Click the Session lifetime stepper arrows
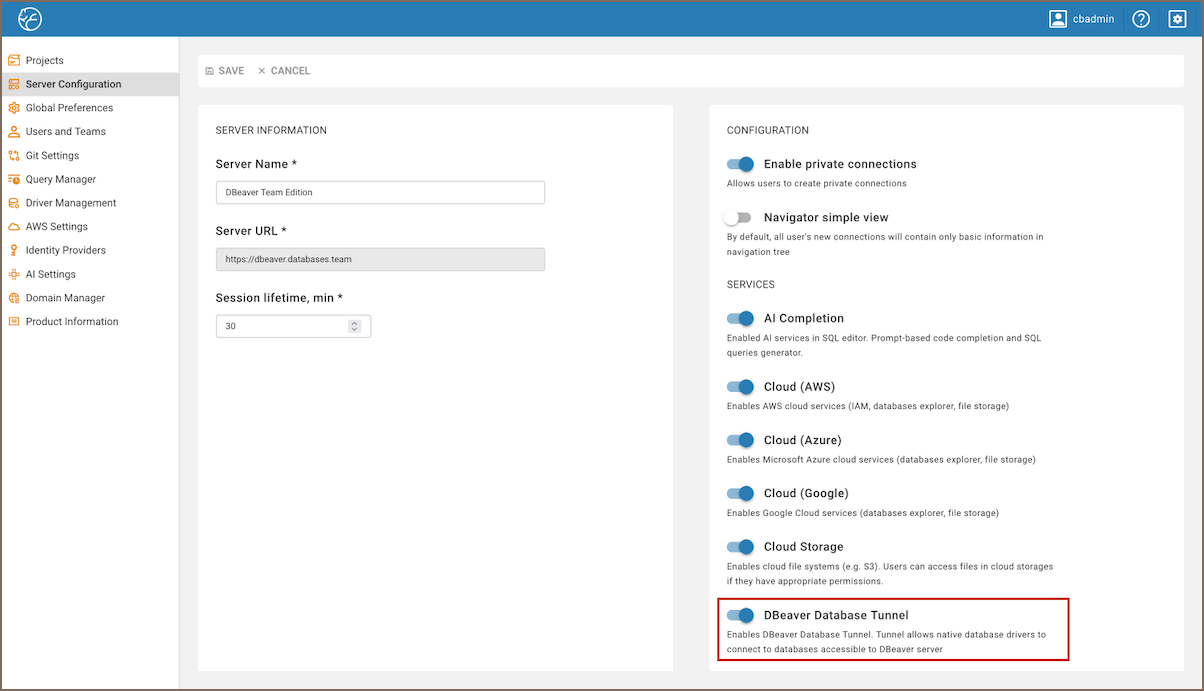1204x691 pixels. (354, 326)
